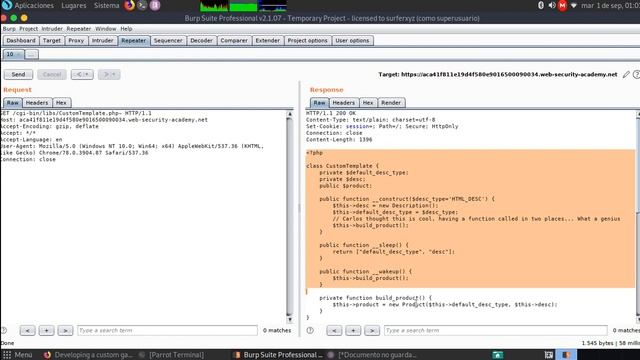Open history dropdown on the forward button
Viewport: 640px width, 360px height.
(114, 74)
